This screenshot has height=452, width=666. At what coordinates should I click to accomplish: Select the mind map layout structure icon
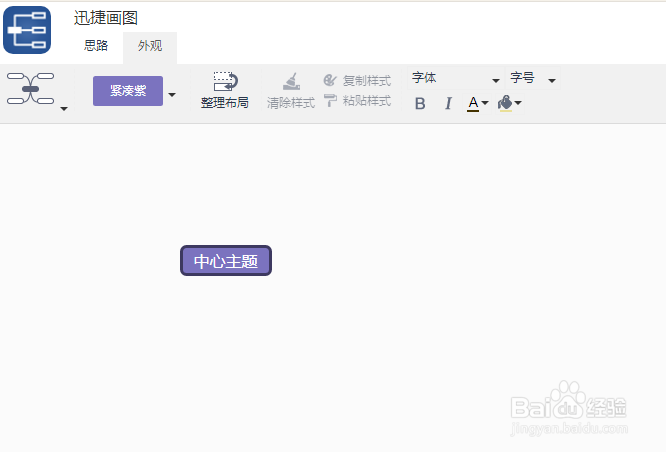tap(30, 88)
